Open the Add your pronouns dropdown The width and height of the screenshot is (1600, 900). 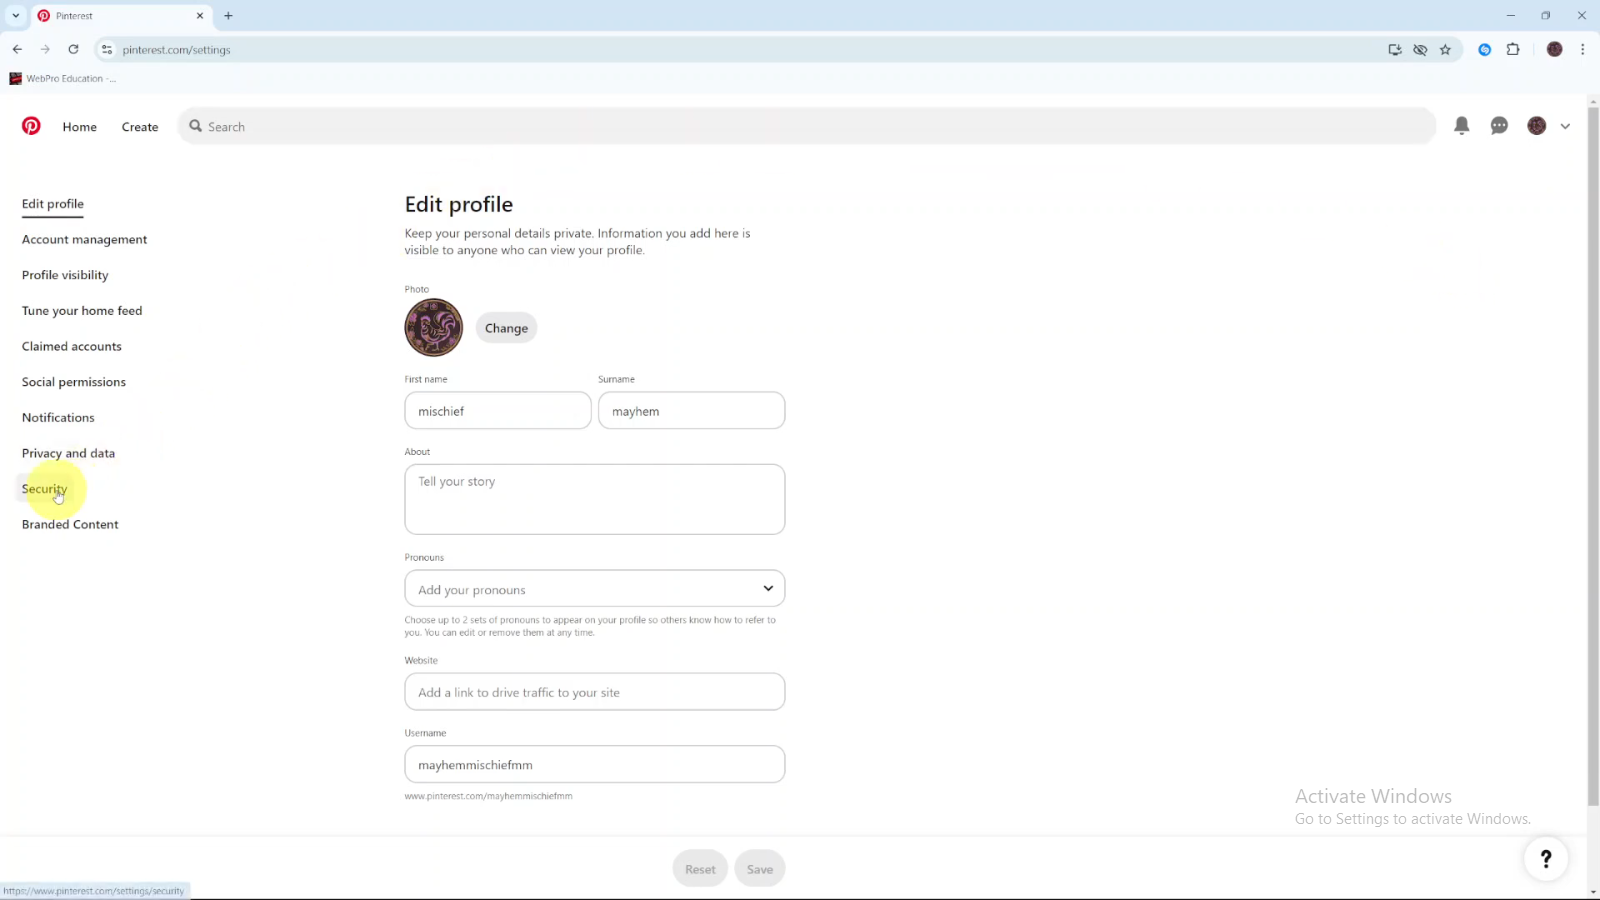[595, 588]
